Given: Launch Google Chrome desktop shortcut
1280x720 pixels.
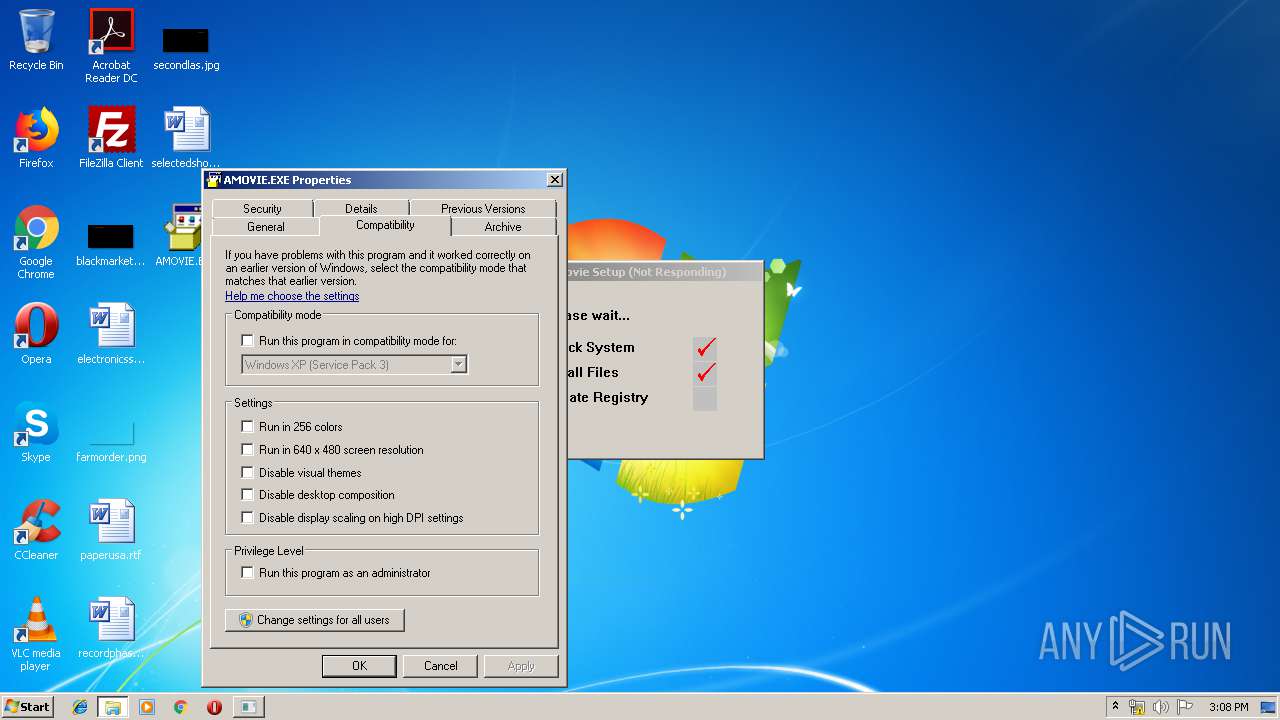Looking at the screenshot, I should coord(36,242).
